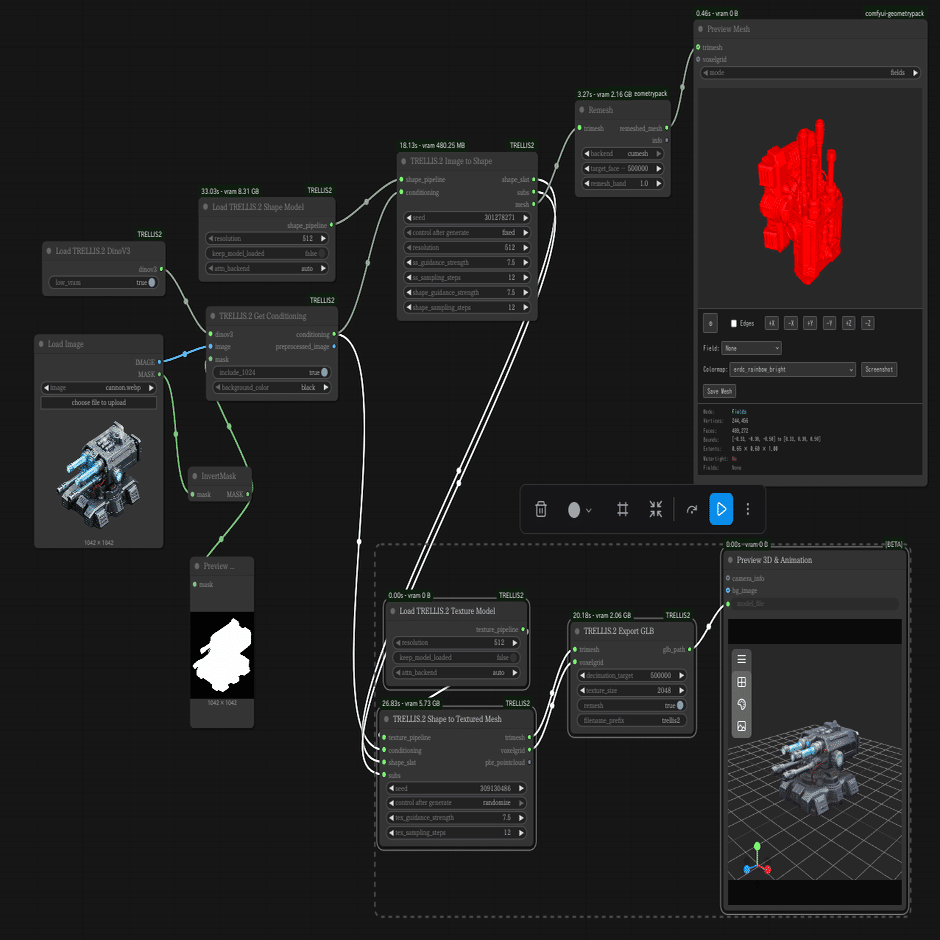Set Preview Mesh view to +Y
The width and height of the screenshot is (940, 940).
point(810,323)
